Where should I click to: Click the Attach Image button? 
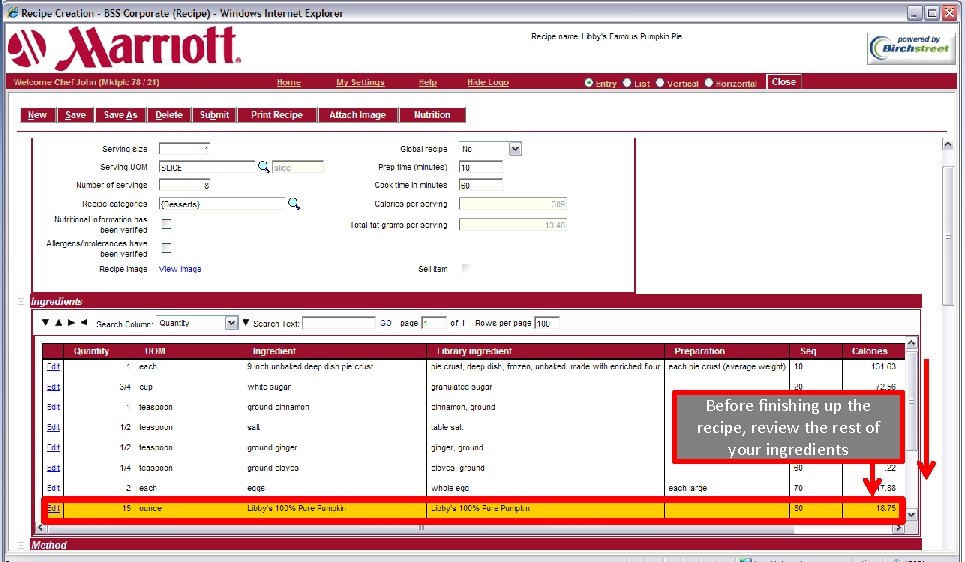pyautogui.click(x=358, y=115)
